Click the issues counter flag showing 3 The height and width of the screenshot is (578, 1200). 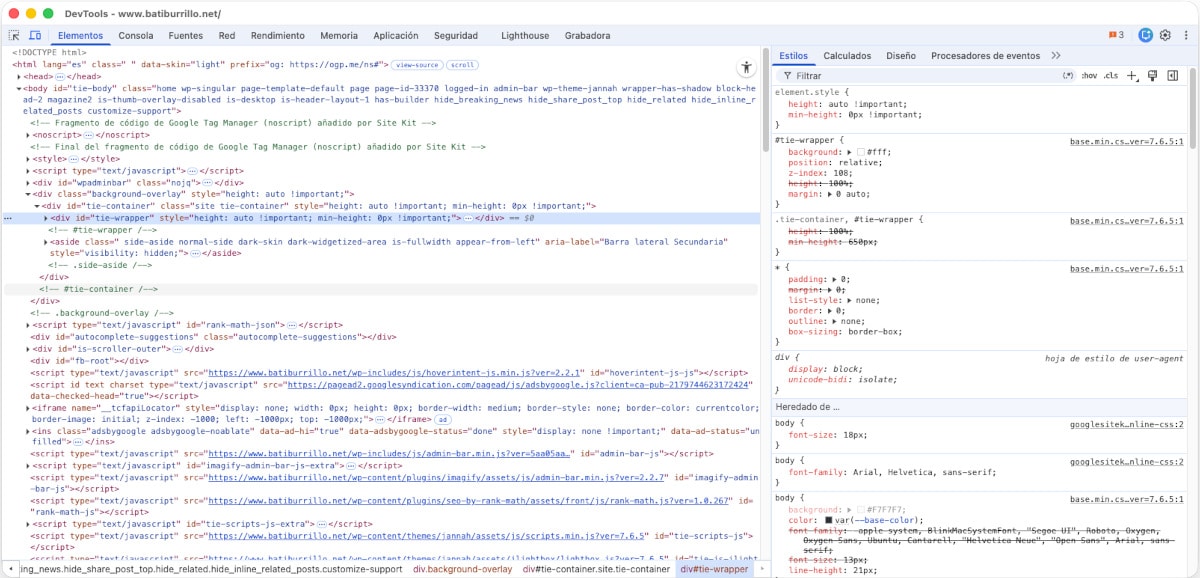pyautogui.click(x=1116, y=35)
